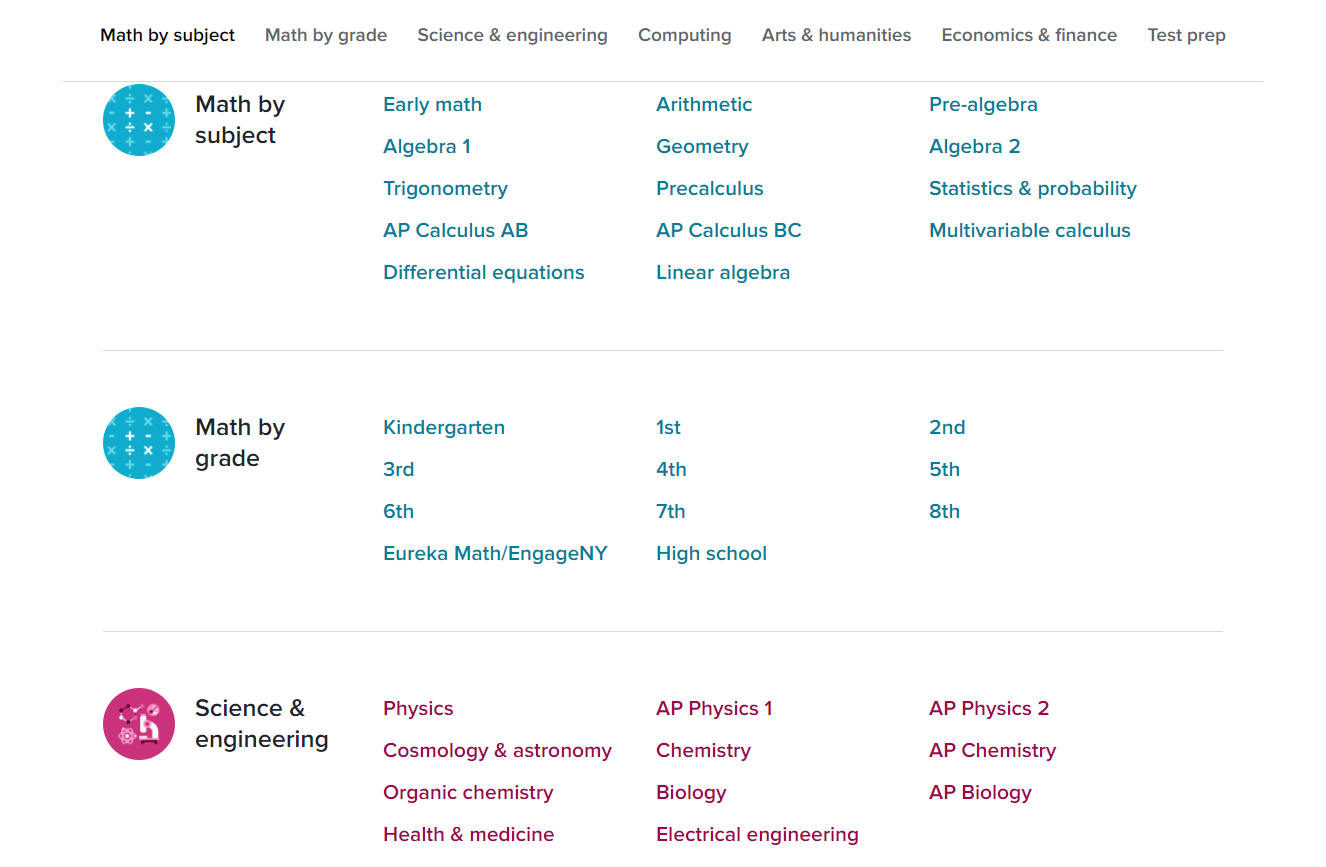Image resolution: width=1326 pixels, height=867 pixels.
Task: Click the Math by subject icon
Action: point(139,120)
